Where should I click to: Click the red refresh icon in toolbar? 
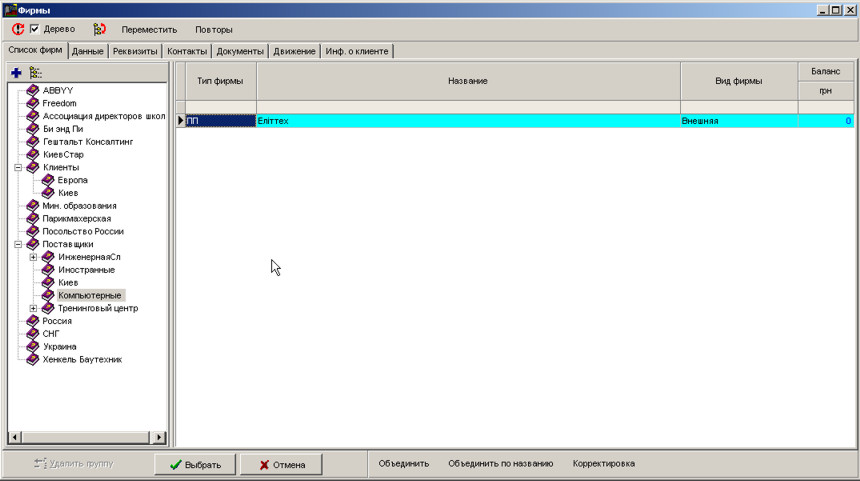click(x=18, y=29)
